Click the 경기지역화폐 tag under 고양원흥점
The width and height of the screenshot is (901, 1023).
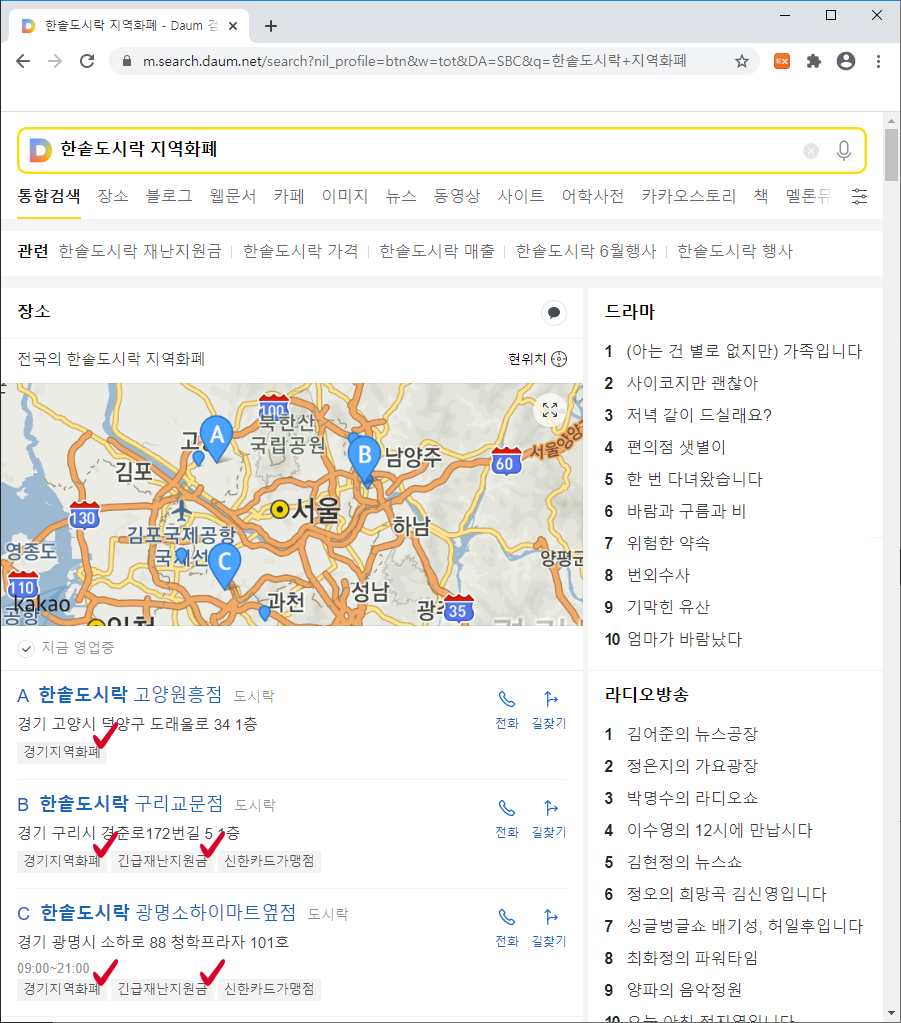click(62, 752)
